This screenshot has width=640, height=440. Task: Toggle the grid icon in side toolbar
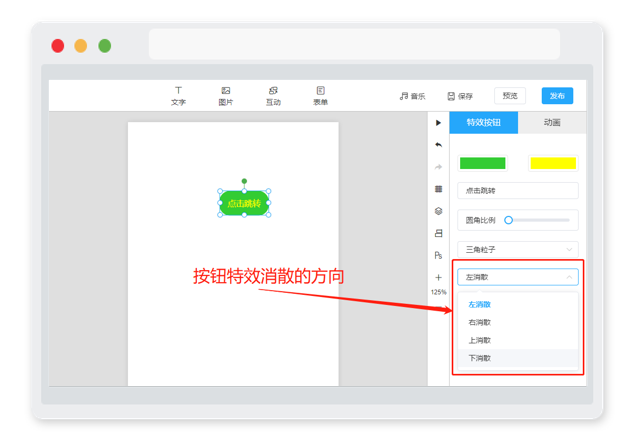tap(438, 189)
